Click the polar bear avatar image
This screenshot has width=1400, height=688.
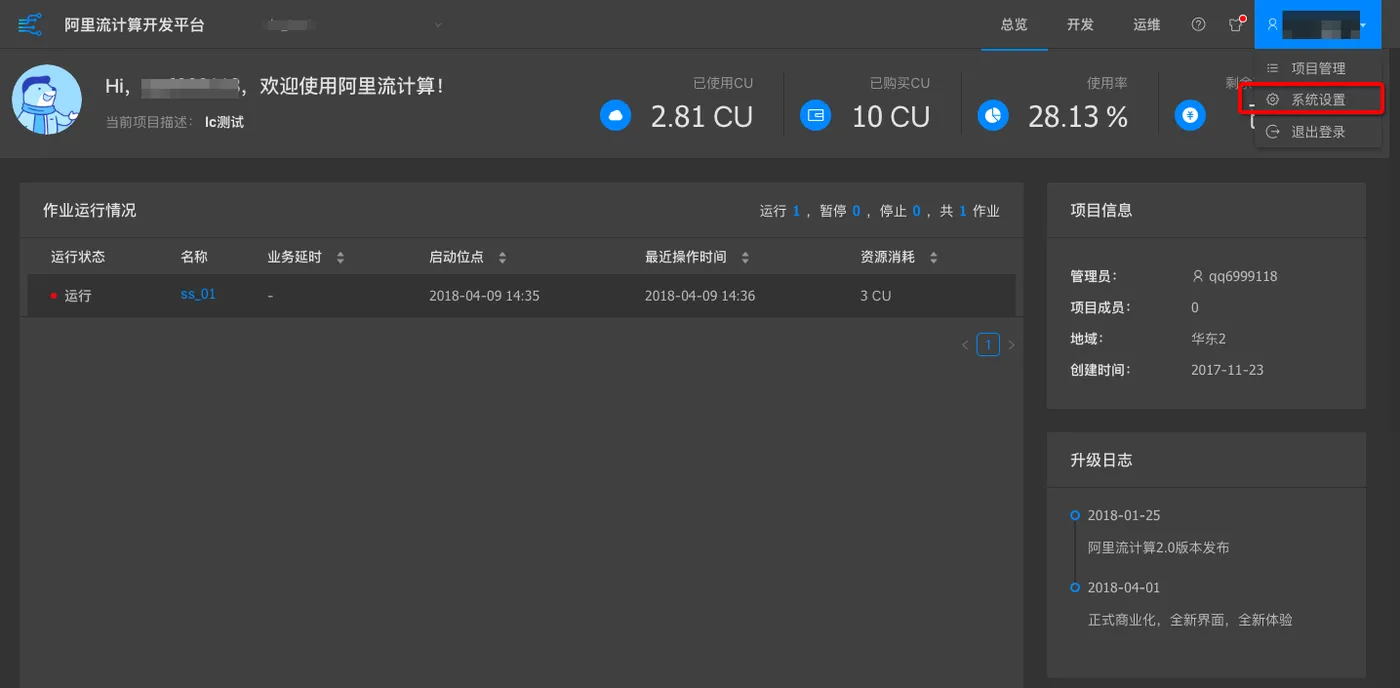click(47, 100)
